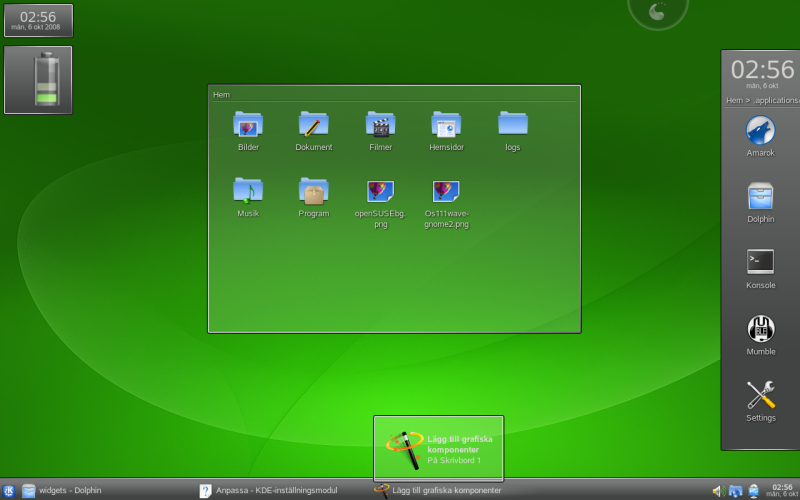
Task: Launch Mumble from side panel
Action: click(760, 335)
